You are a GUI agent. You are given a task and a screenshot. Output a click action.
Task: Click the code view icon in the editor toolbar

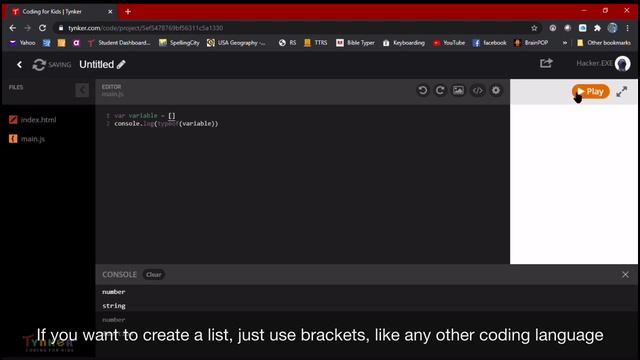pyautogui.click(x=478, y=91)
